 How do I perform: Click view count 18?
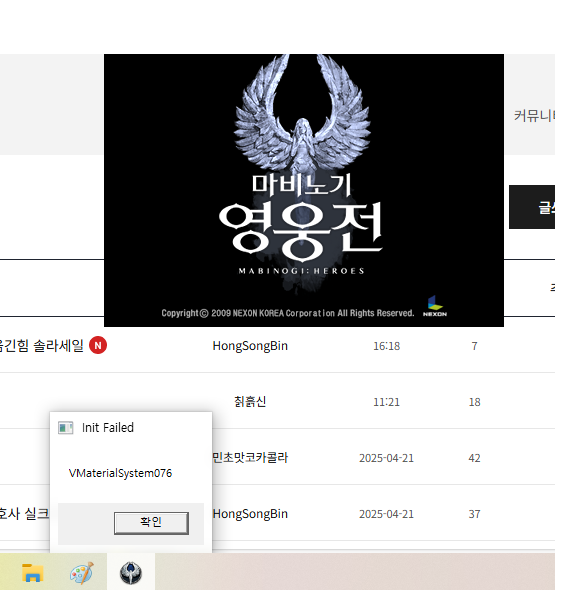point(474,402)
